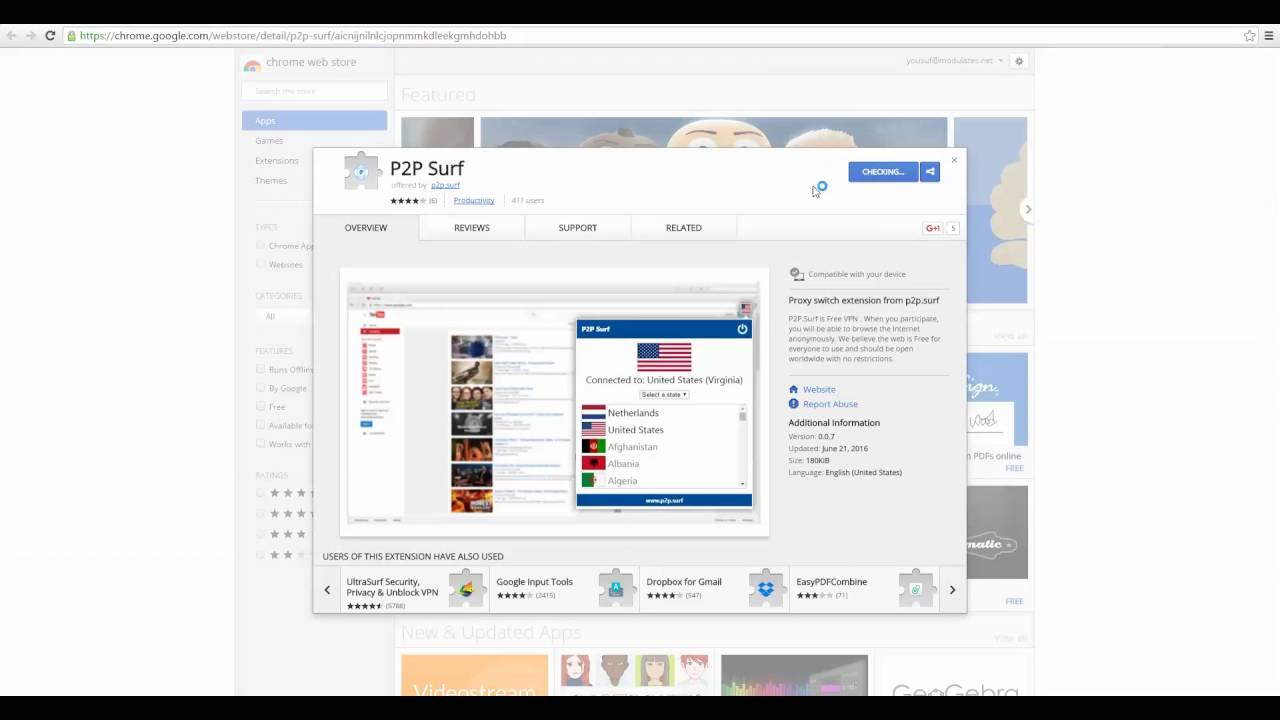
Task: Click the blue CHECKING button
Action: (x=883, y=172)
